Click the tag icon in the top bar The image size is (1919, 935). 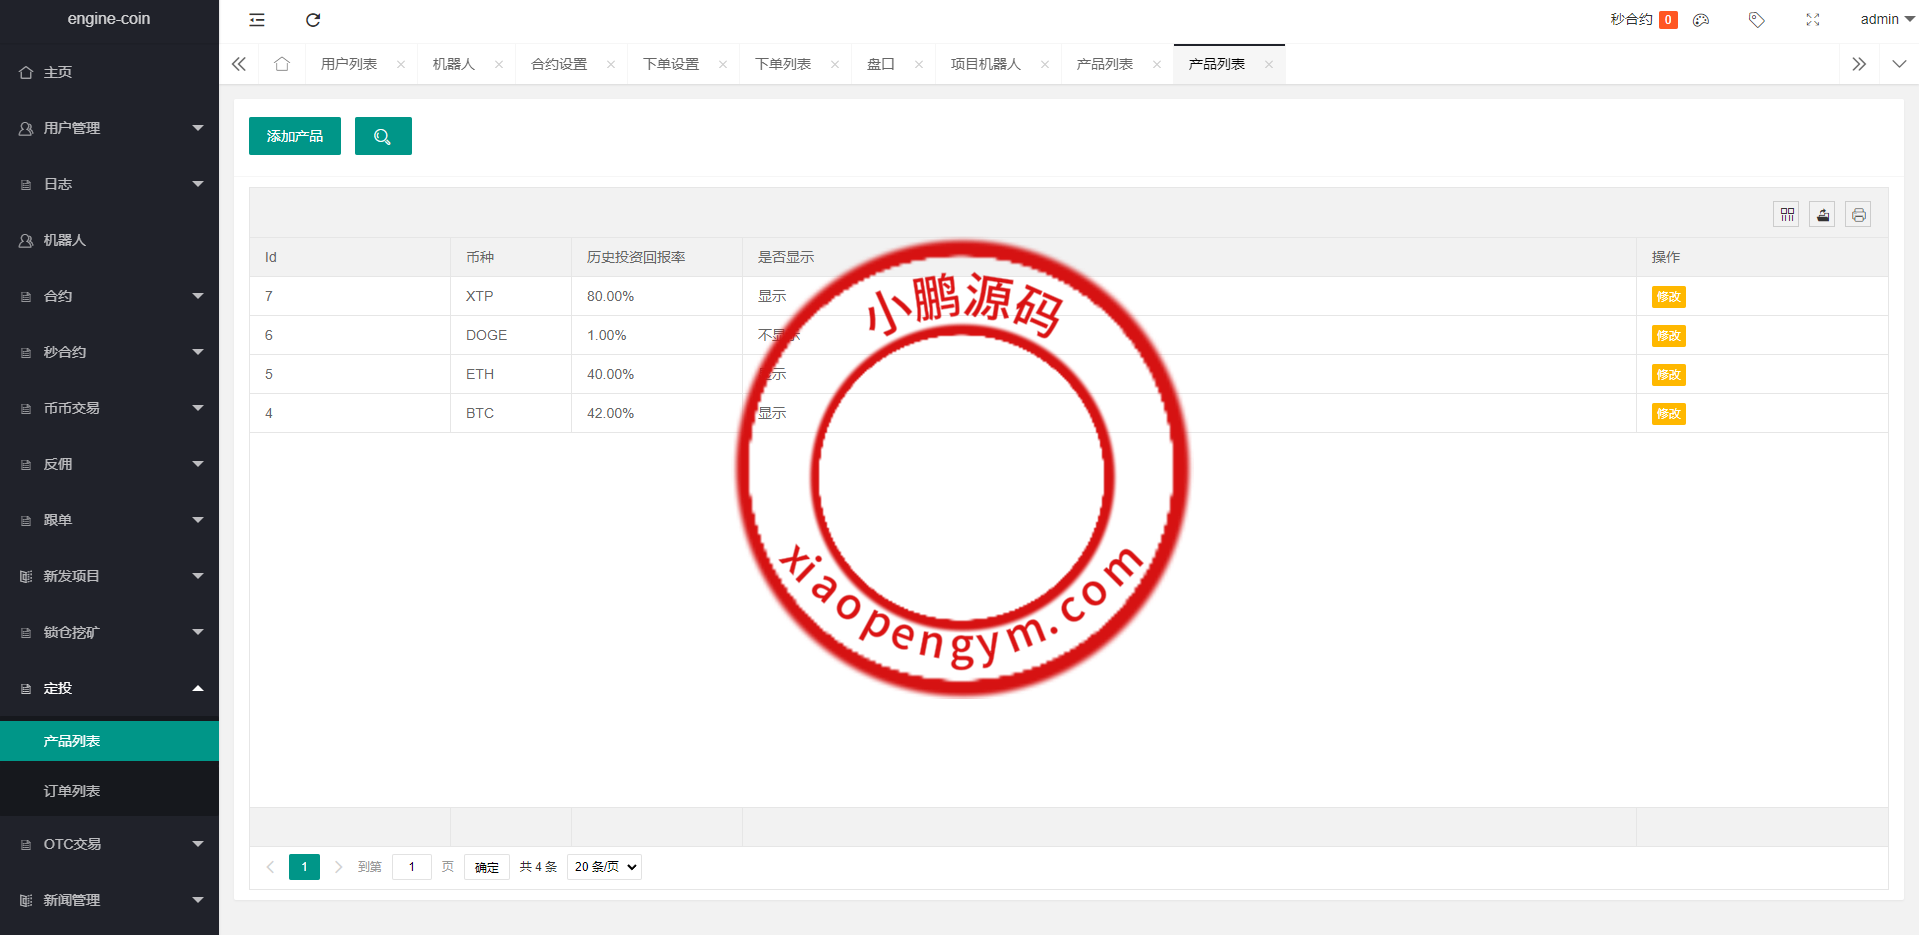[1756, 20]
